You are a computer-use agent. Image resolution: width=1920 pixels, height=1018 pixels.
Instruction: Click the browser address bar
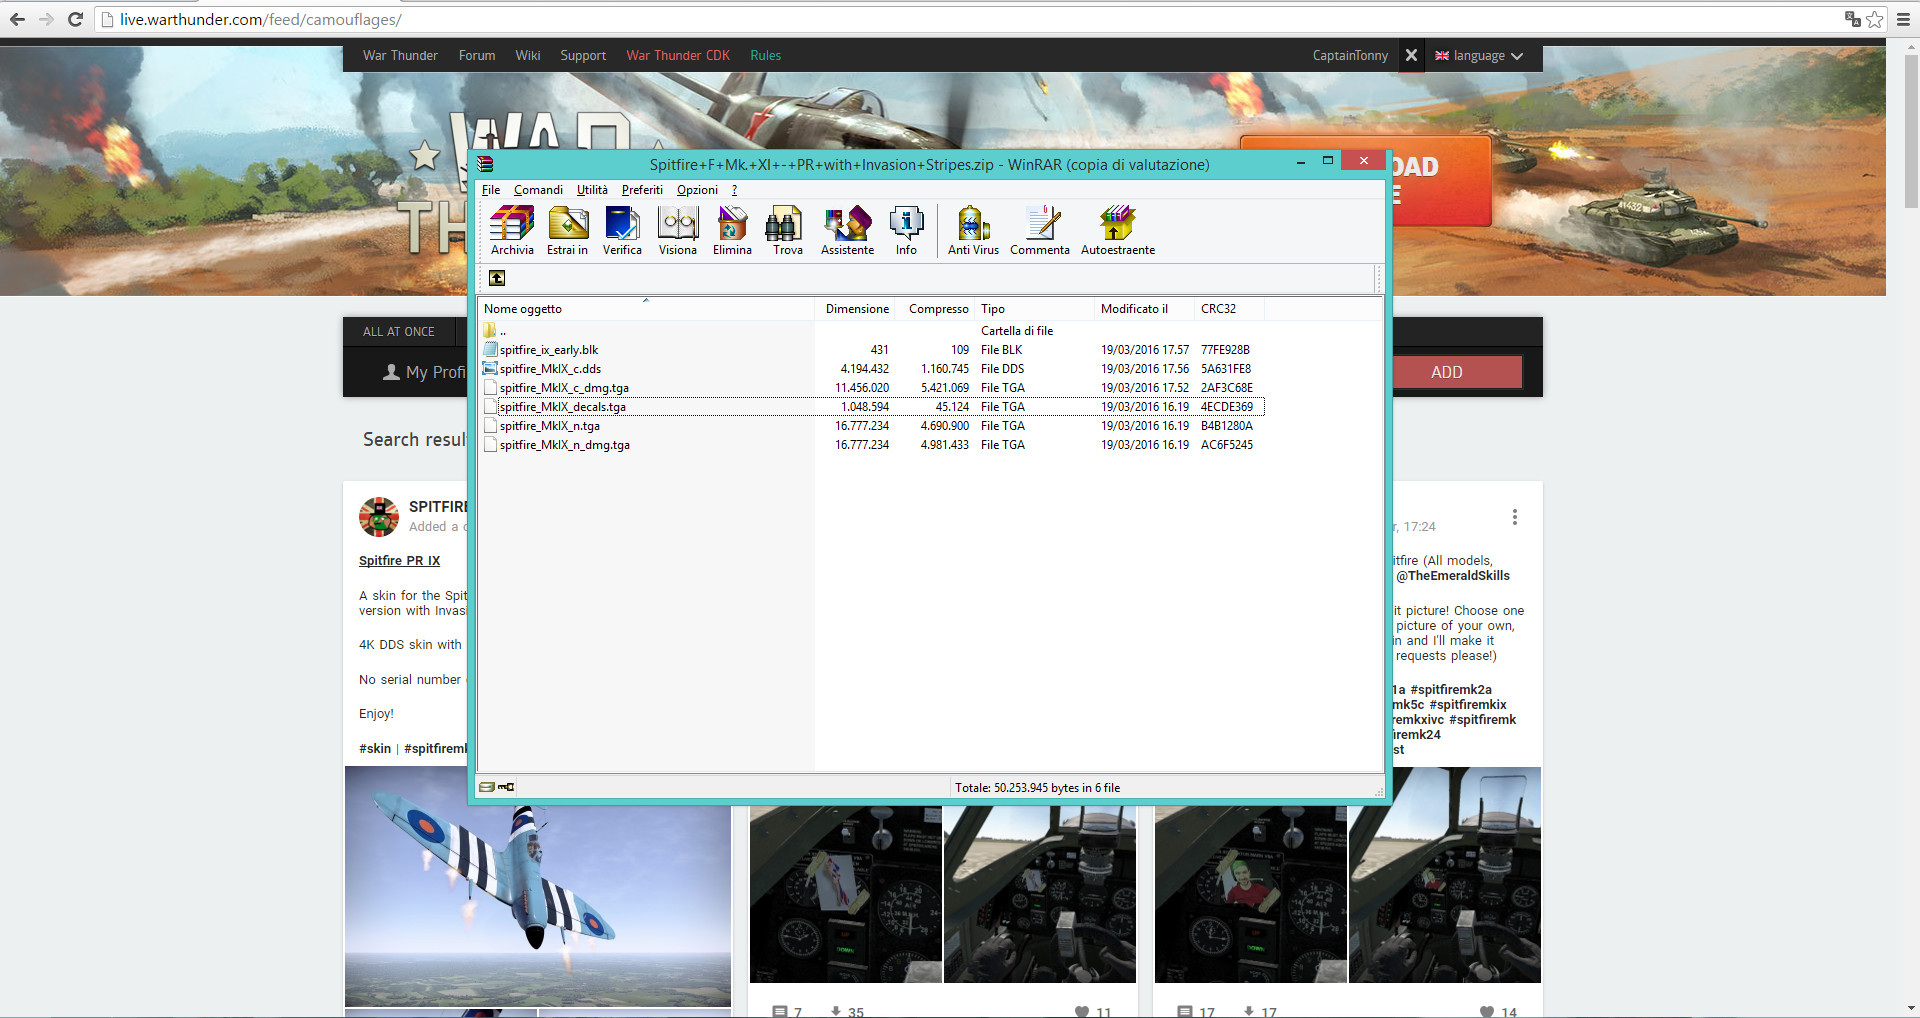[970, 19]
